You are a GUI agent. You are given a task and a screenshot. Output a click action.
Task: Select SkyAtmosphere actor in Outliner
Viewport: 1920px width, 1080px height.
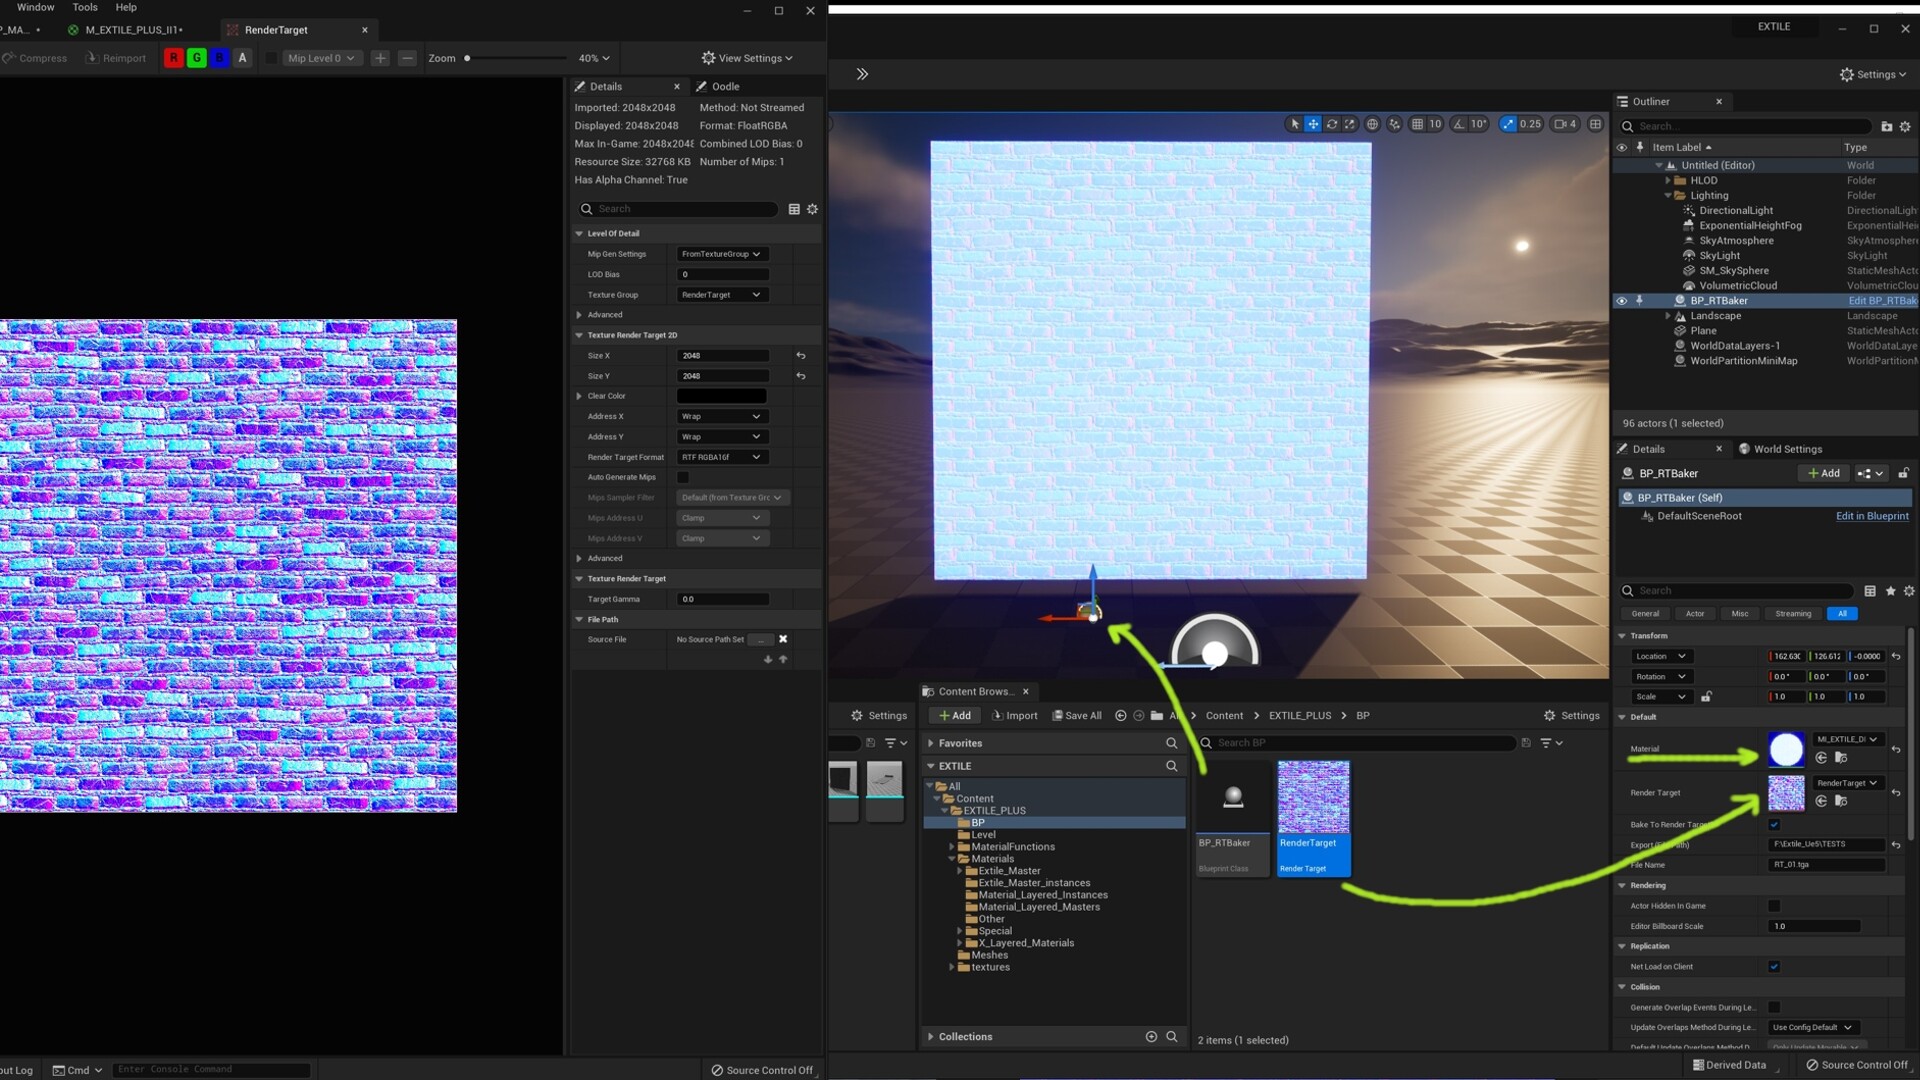tap(1736, 240)
